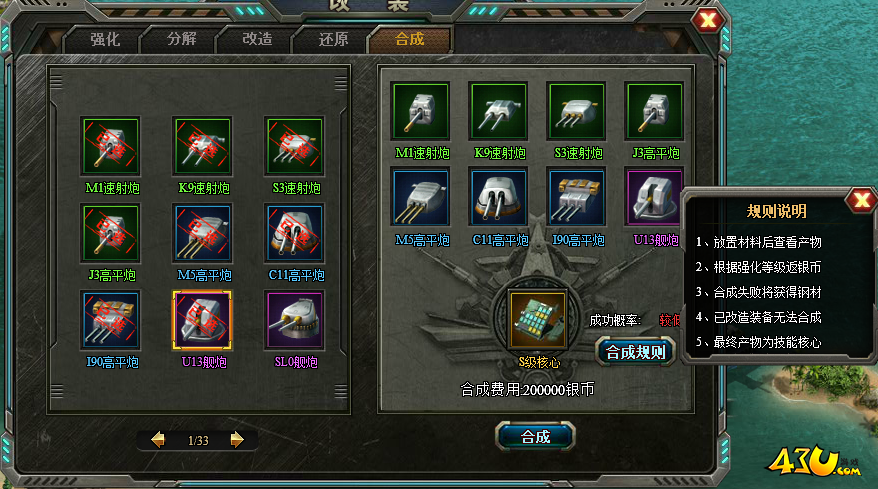The width and height of the screenshot is (878, 489).
Task: Open the 还原 tab
Action: click(x=333, y=39)
